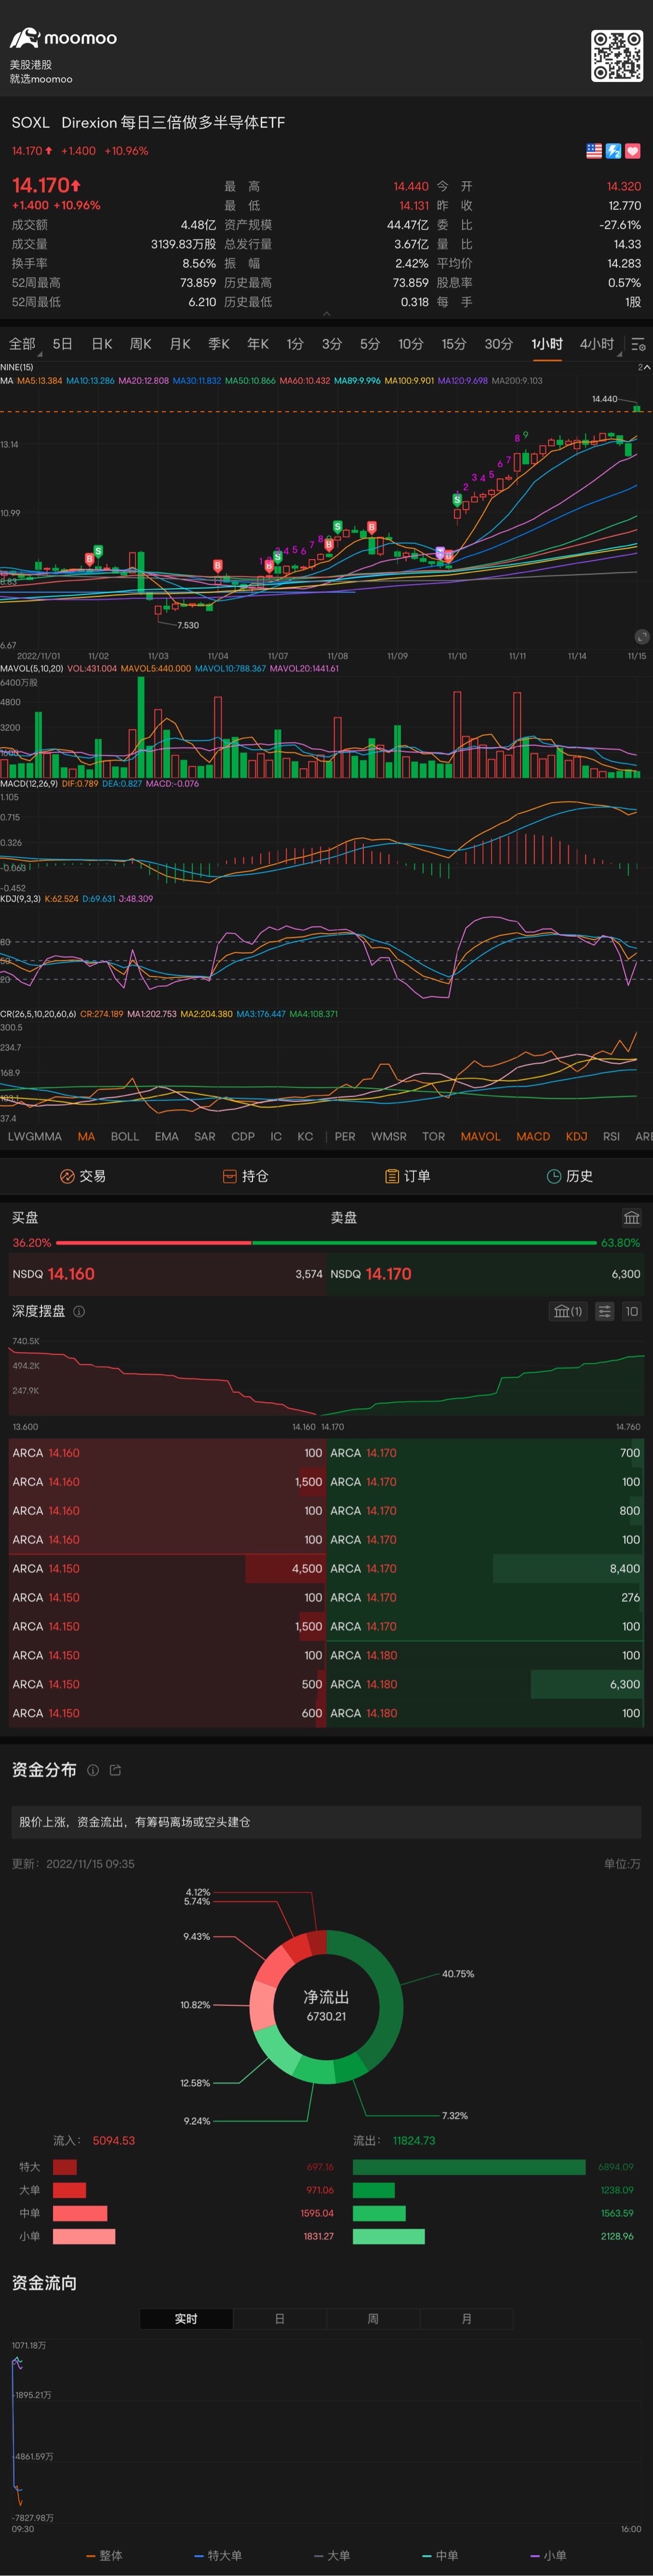Select ARCA 14.170 ask row with 8,400
The width and height of the screenshot is (653, 2576).
(x=486, y=1568)
